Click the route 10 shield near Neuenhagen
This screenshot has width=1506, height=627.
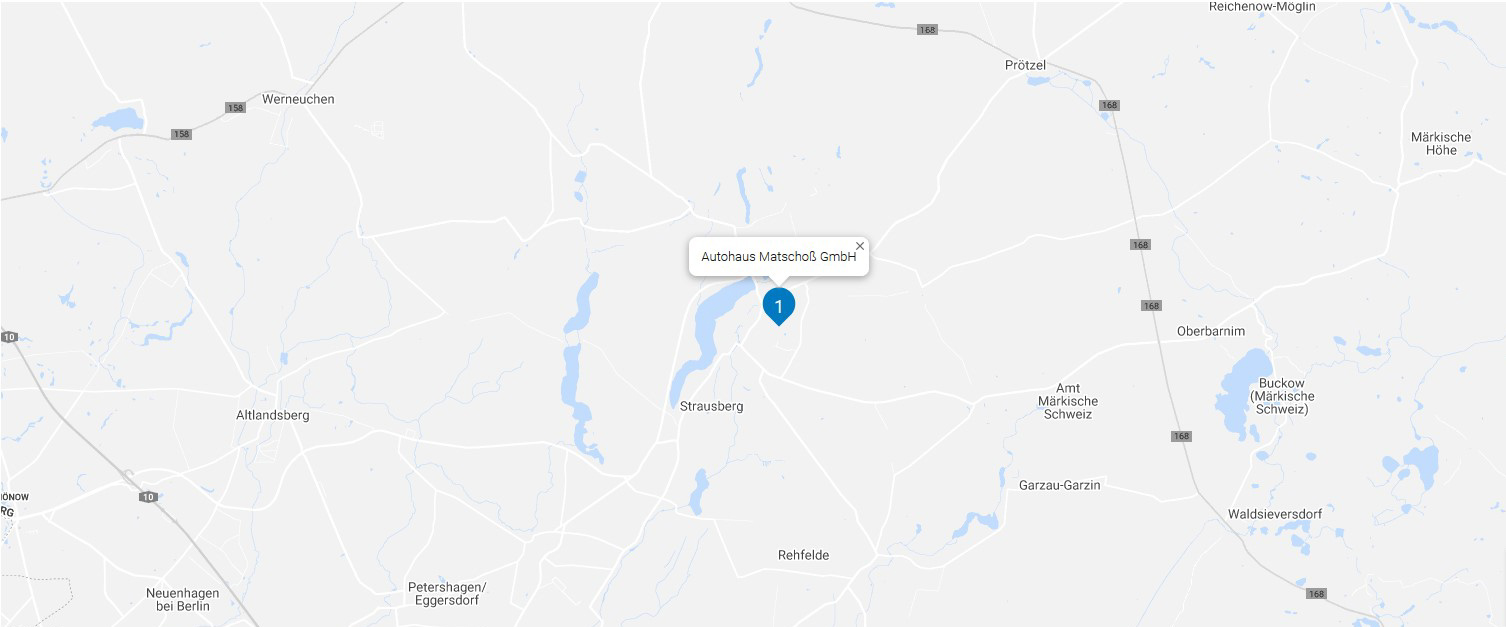148,497
